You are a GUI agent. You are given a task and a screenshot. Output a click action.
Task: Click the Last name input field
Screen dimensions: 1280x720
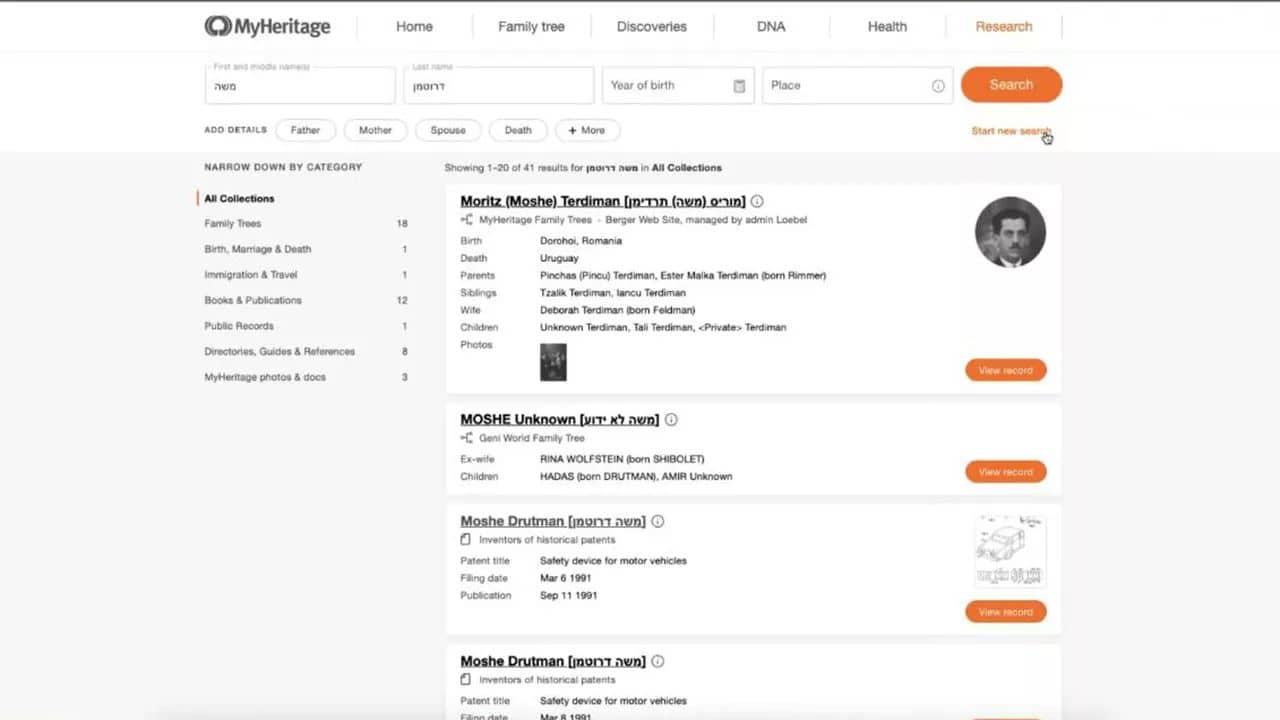pos(500,86)
